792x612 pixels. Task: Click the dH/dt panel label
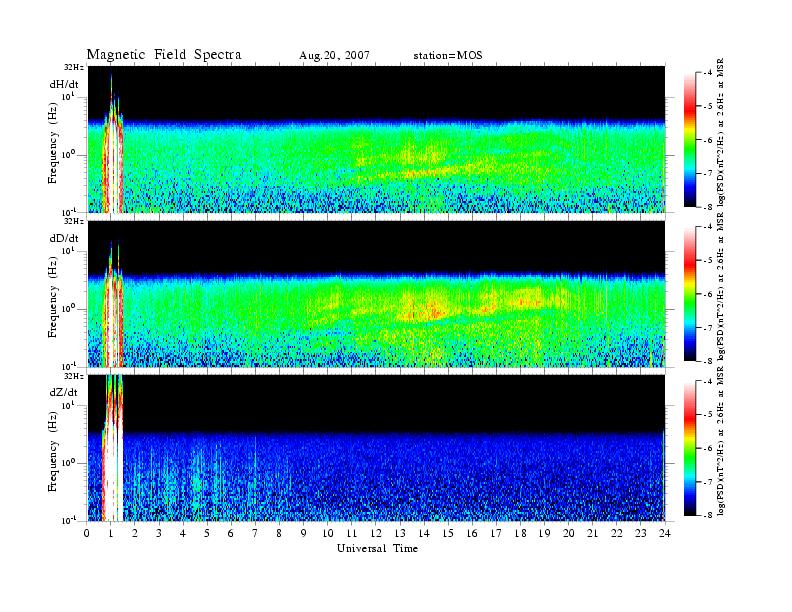click(64, 84)
